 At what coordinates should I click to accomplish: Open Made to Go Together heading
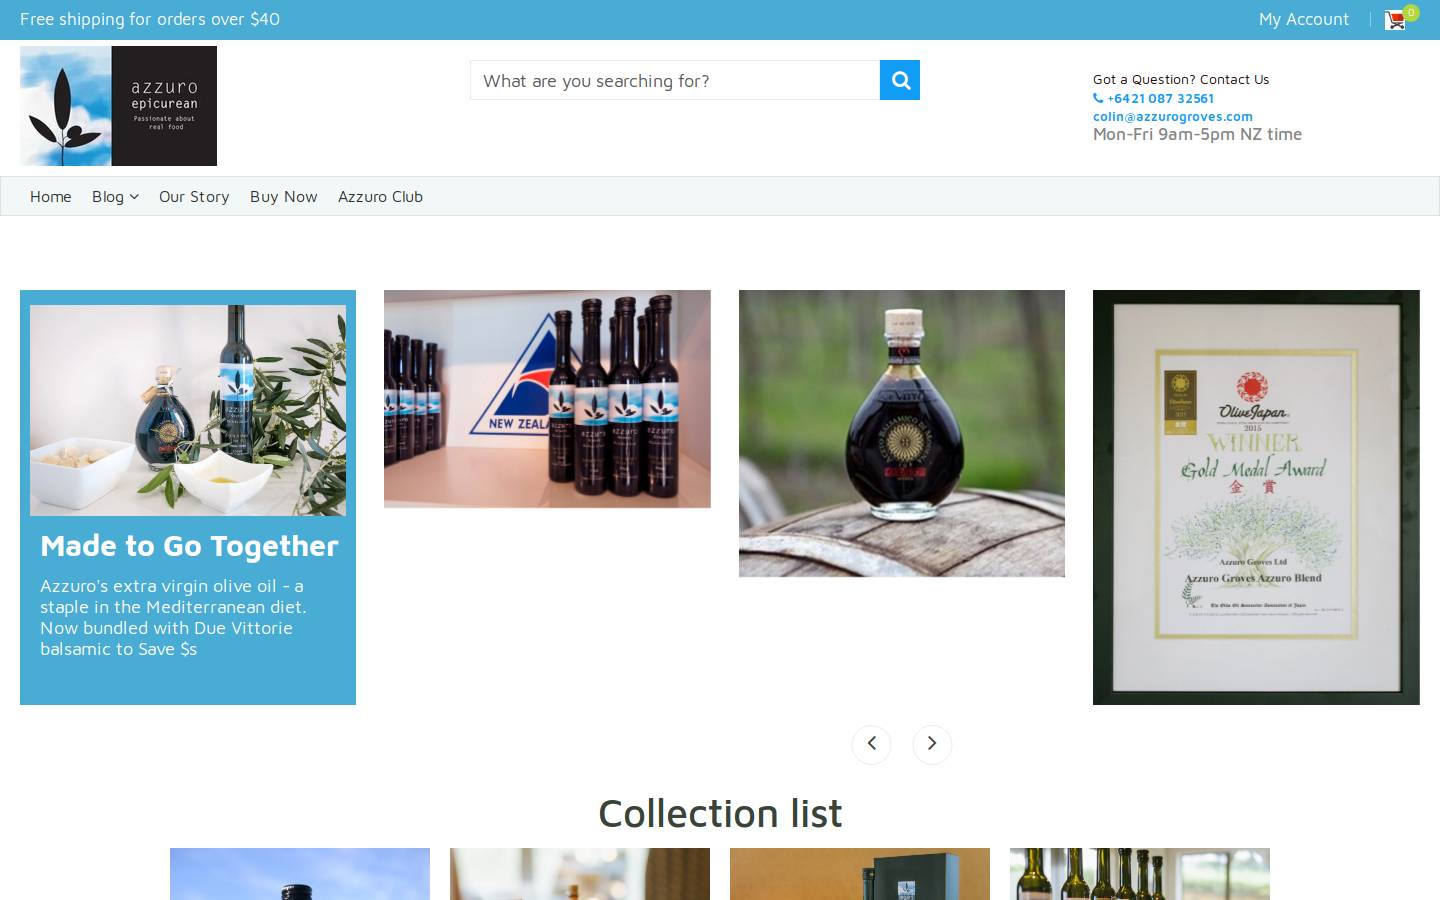tap(189, 546)
